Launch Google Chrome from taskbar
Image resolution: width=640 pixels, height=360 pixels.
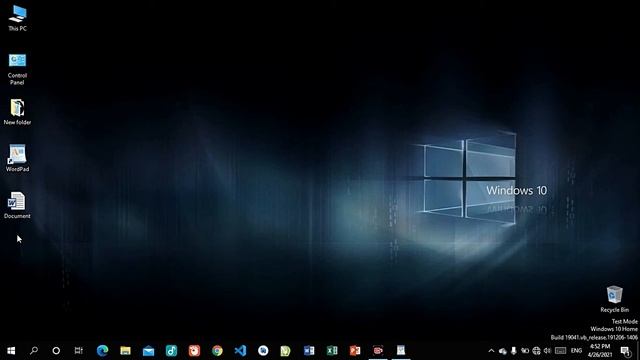(217, 350)
